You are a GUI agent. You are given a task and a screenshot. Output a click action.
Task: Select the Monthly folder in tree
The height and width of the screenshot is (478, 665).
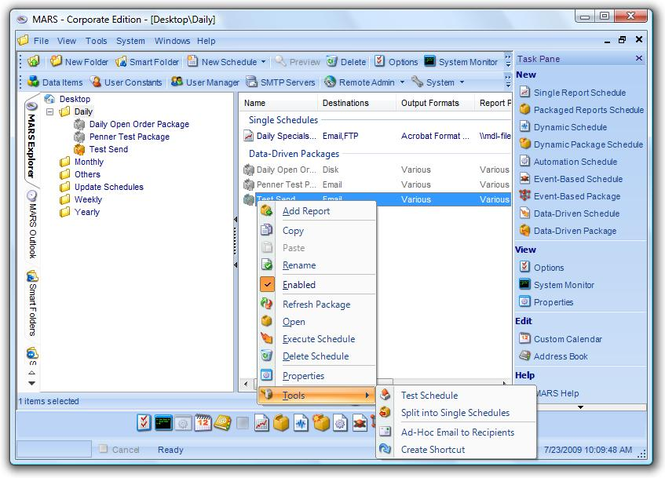[x=89, y=162]
